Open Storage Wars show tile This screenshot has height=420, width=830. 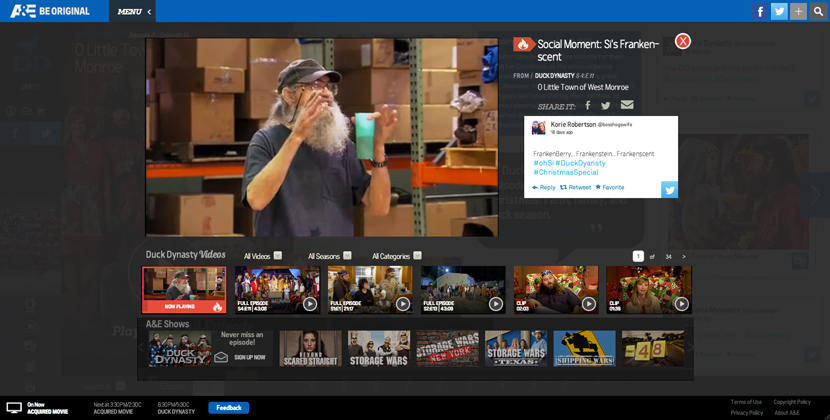coord(378,348)
